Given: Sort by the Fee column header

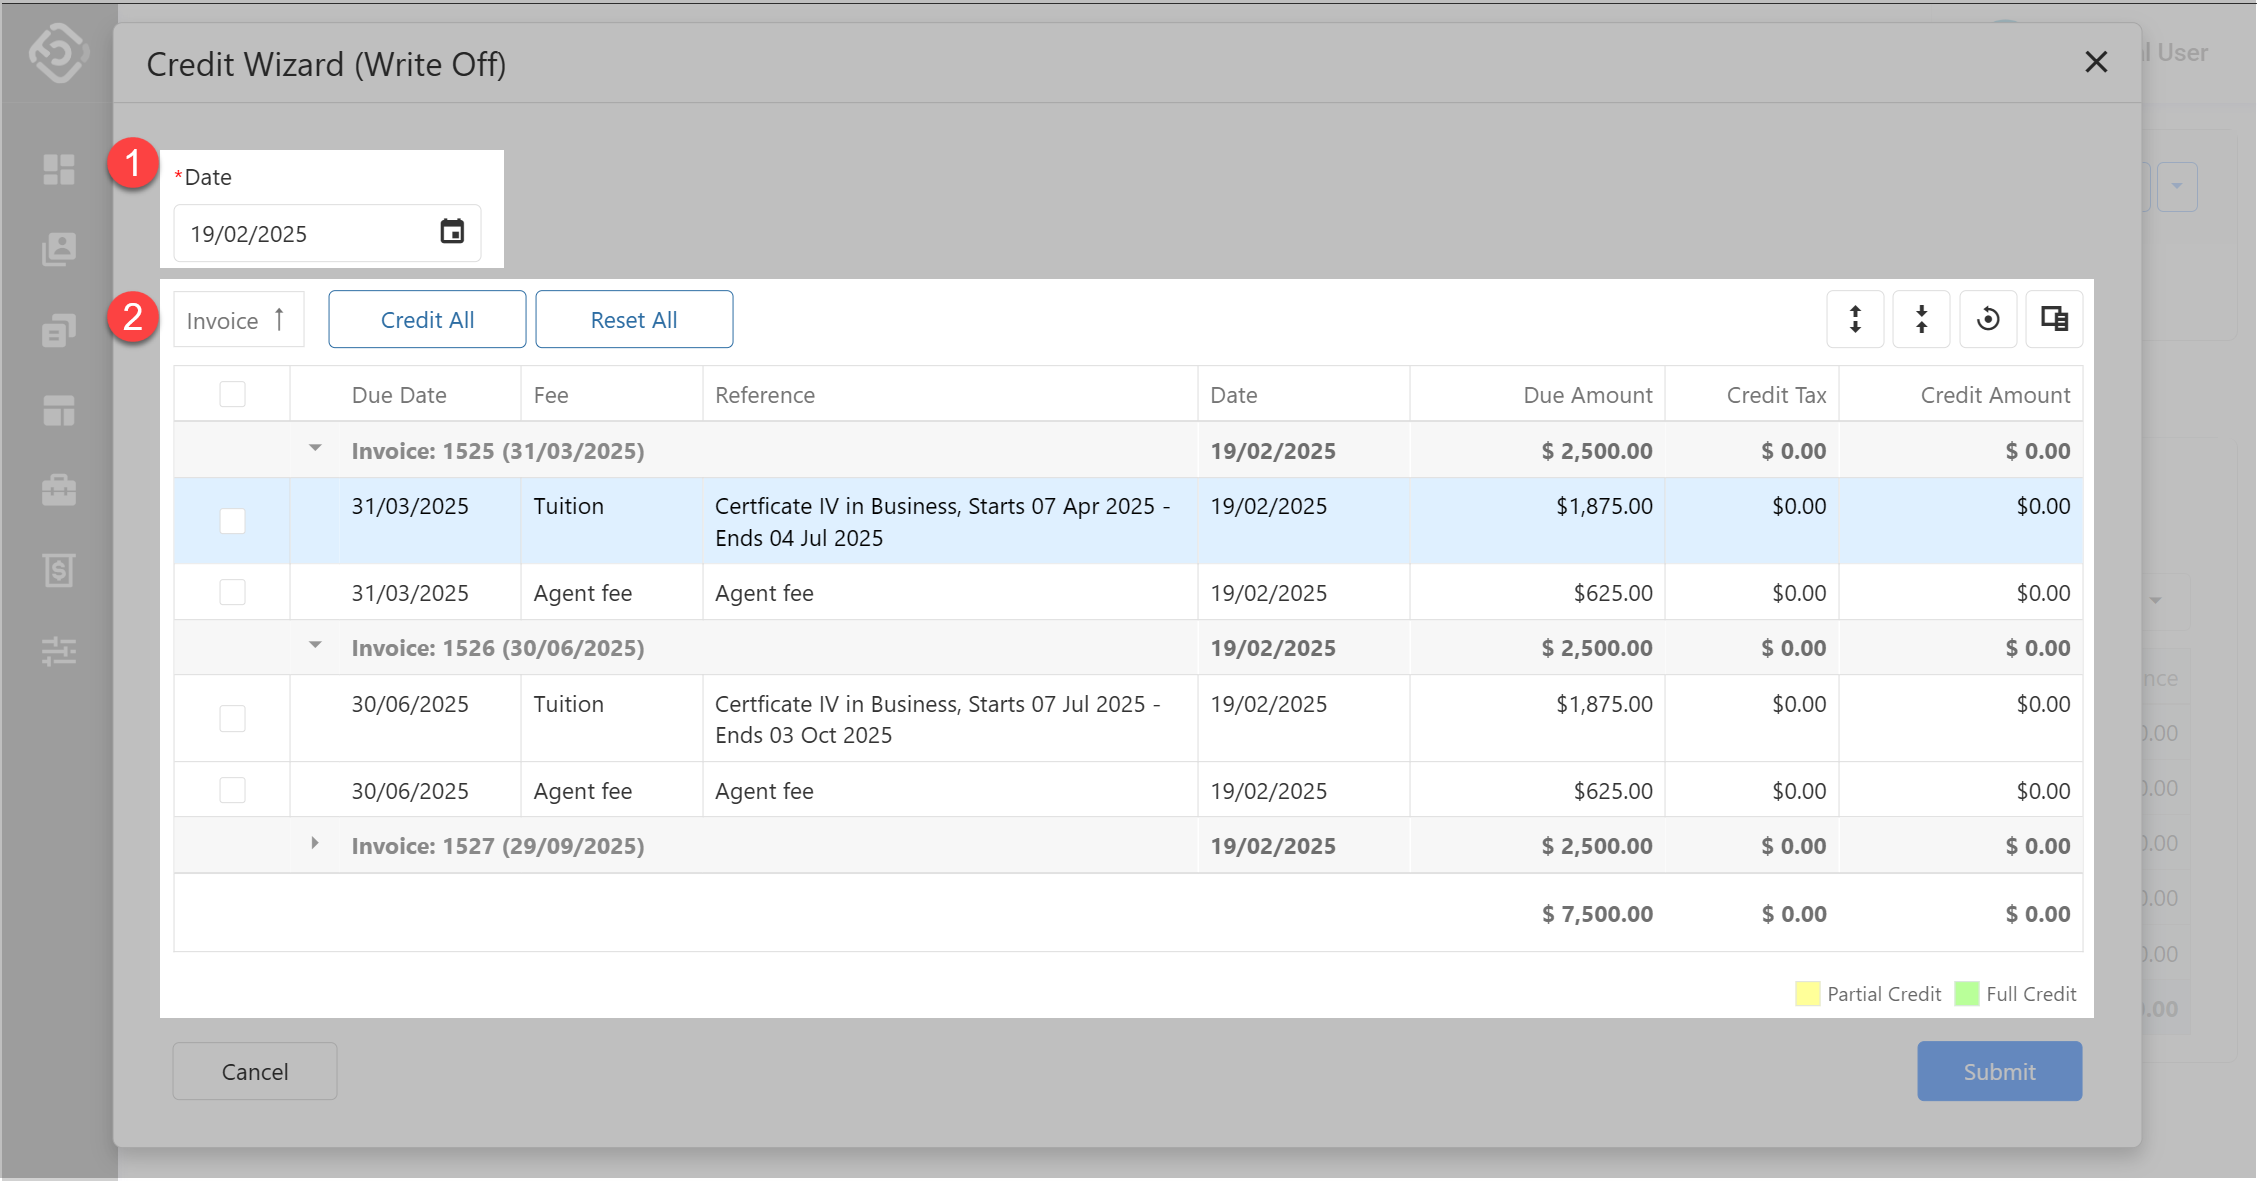Looking at the screenshot, I should pos(551,395).
